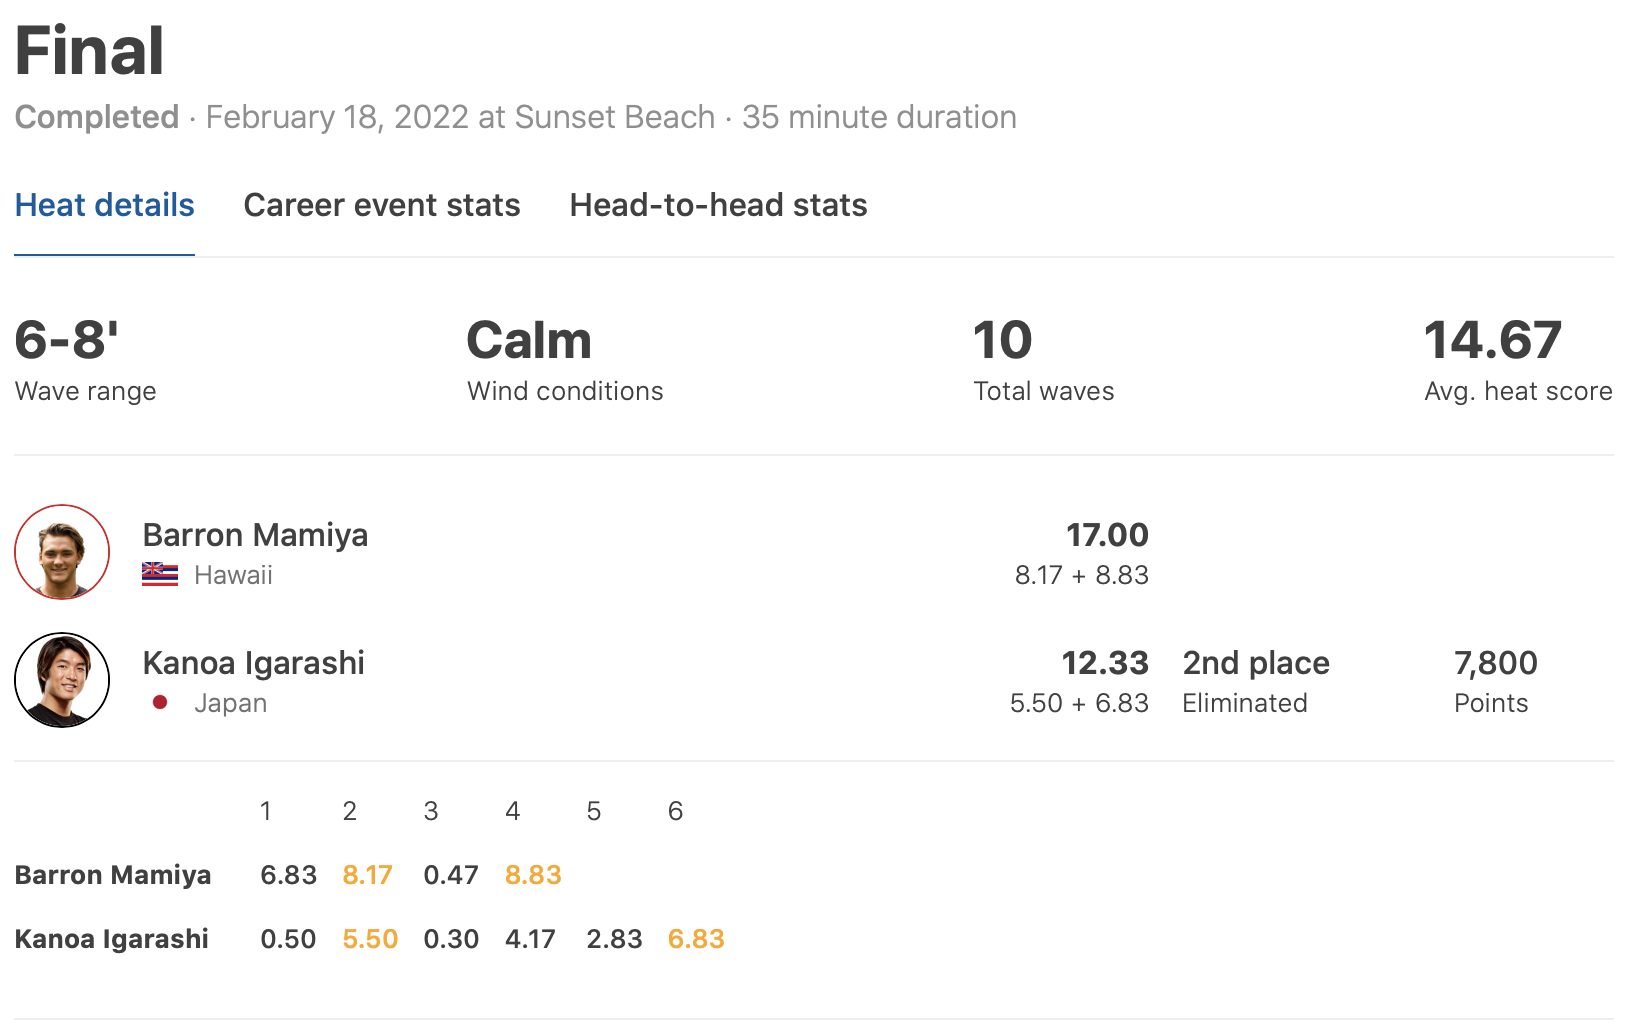Click Igarashi's 4.17 wave score
Viewport: 1634px width, 1034px height.
530,939
